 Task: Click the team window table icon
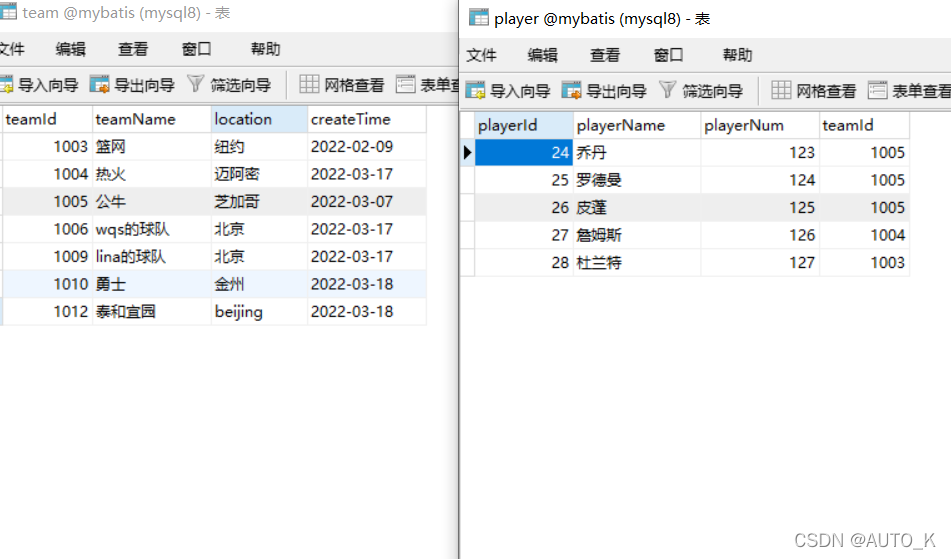(8, 12)
